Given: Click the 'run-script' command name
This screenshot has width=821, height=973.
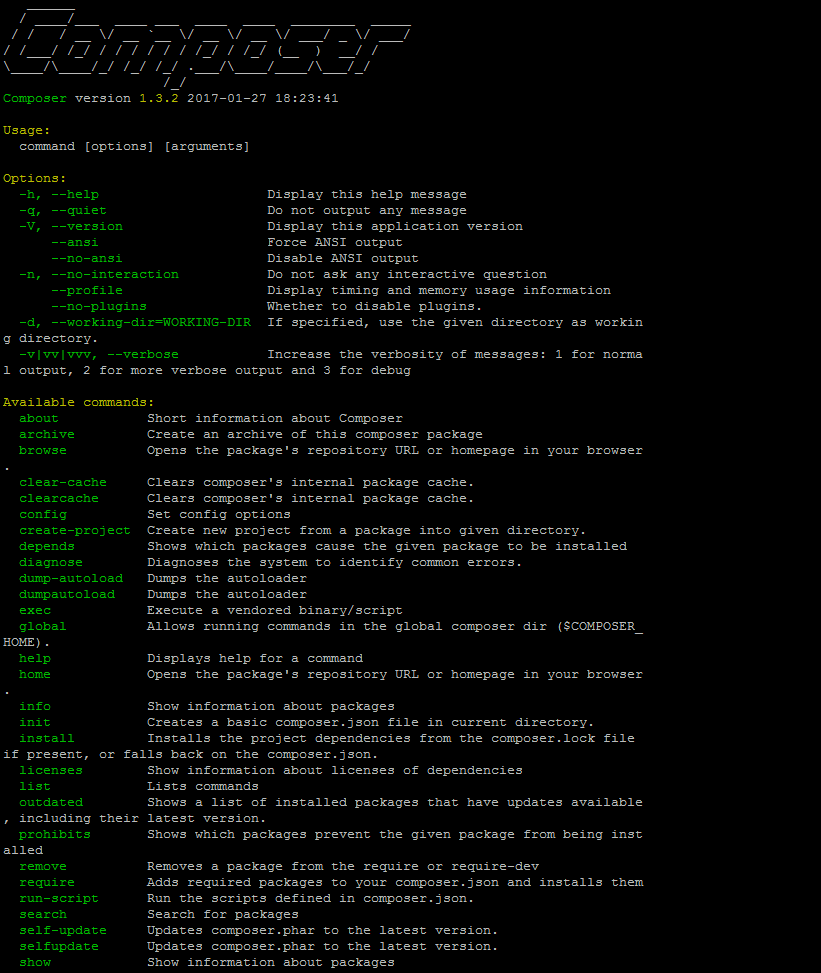Looking at the screenshot, I should click(58, 899).
